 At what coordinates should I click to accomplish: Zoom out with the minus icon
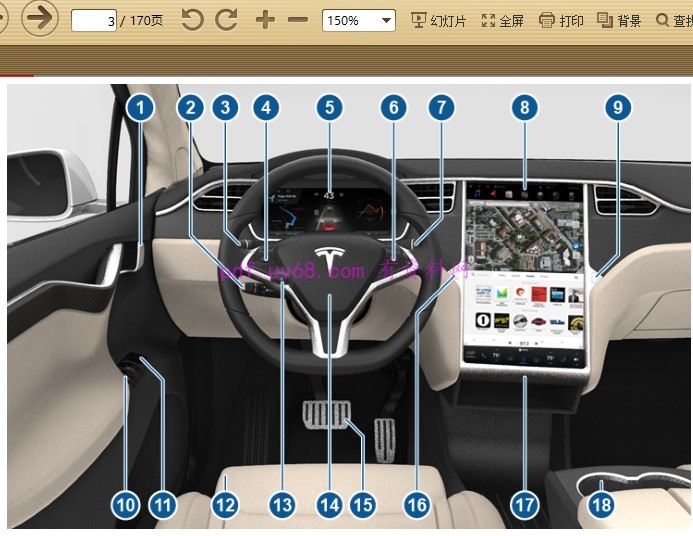[298, 20]
